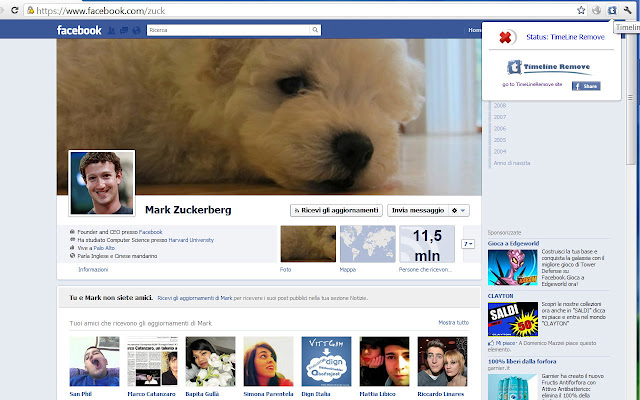Open Facebook notifications globe icon
The image size is (640, 400).
136,30
